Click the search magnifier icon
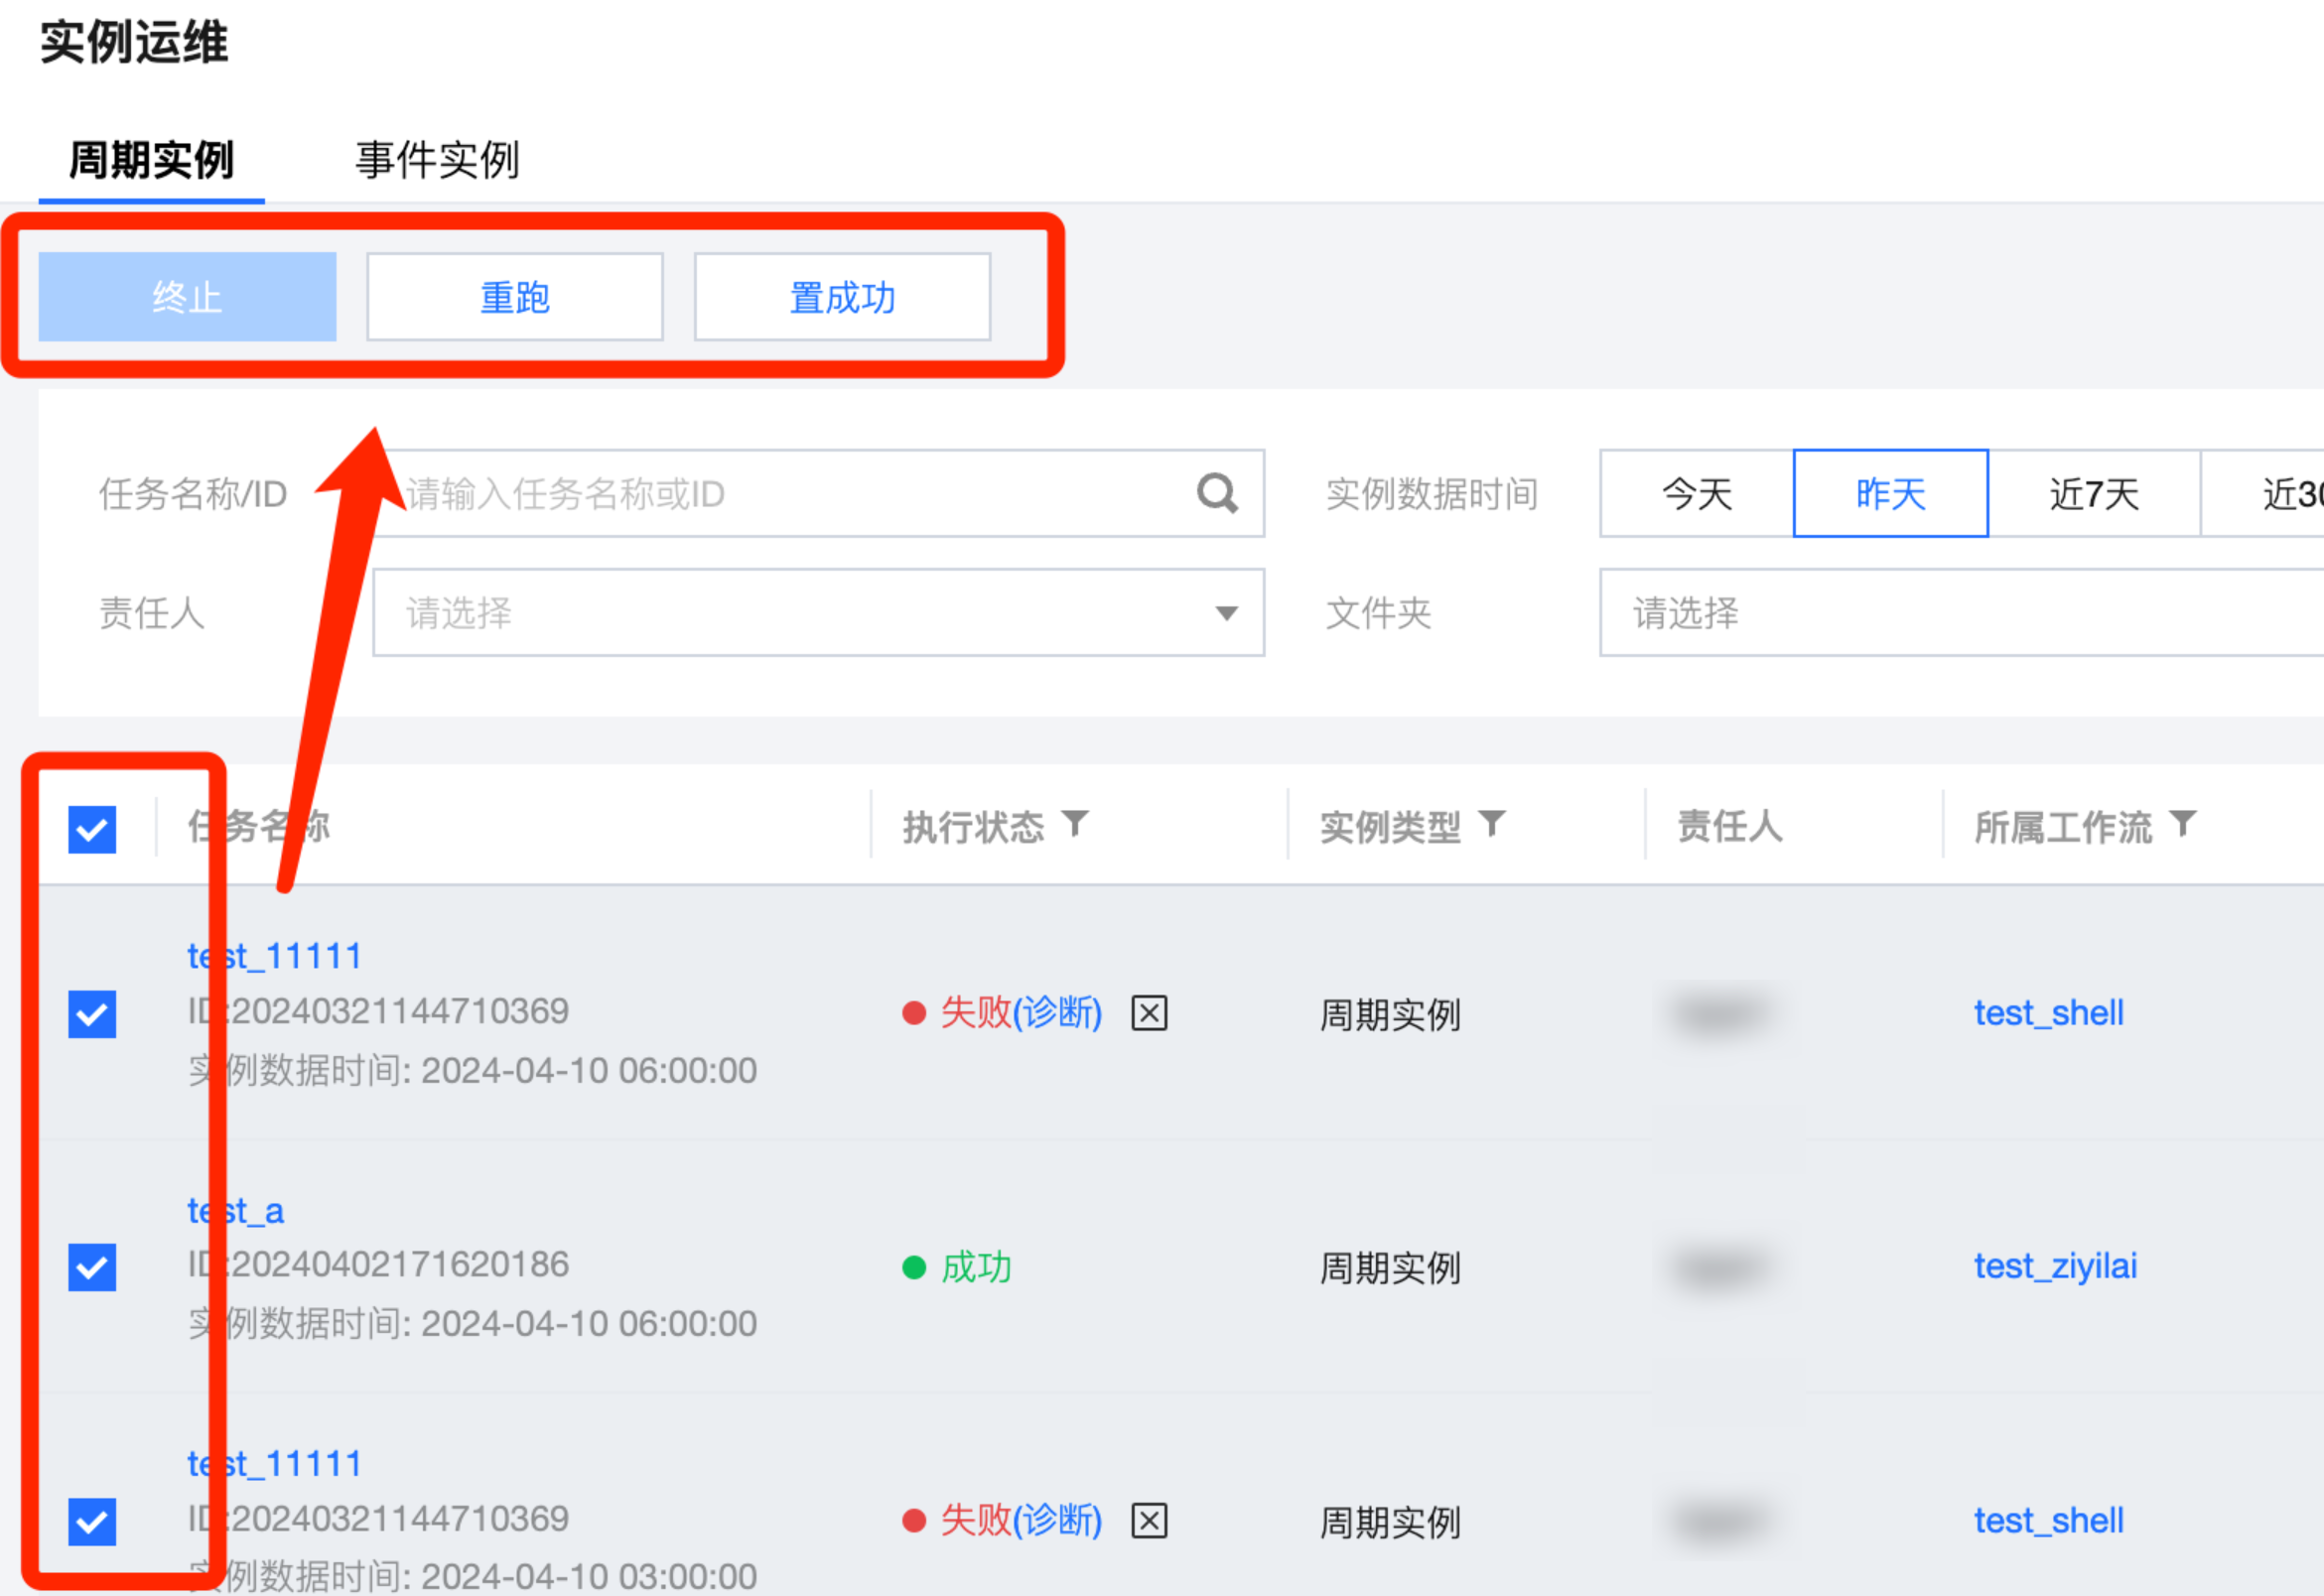Screen dimensions: 2324x1596 1217,493
